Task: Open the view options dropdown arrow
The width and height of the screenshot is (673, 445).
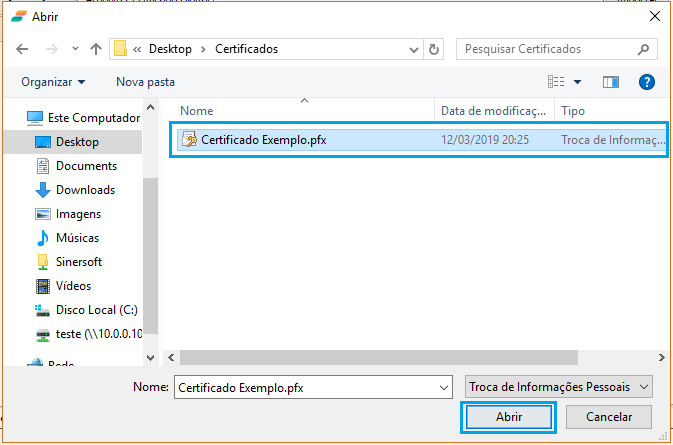Action: click(x=577, y=81)
